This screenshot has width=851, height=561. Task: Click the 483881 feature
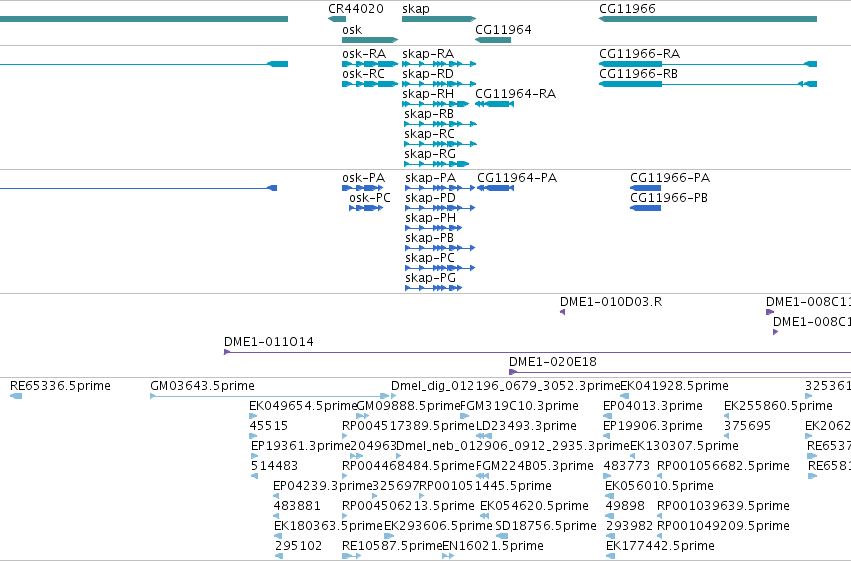tap(277, 516)
